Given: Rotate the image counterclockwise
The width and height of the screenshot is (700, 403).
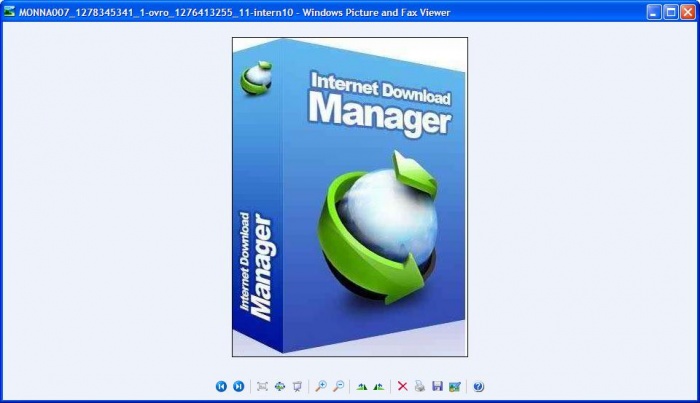Looking at the screenshot, I should pyautogui.click(x=379, y=386).
